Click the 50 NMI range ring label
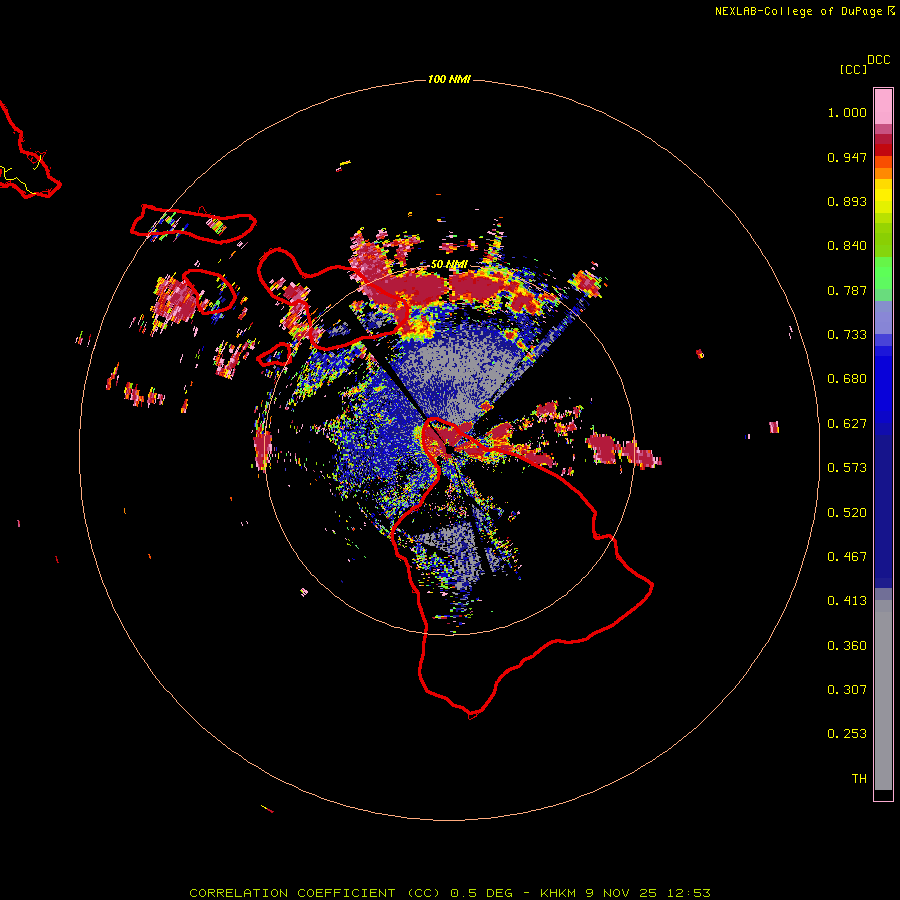The width and height of the screenshot is (900, 900). 449,265
